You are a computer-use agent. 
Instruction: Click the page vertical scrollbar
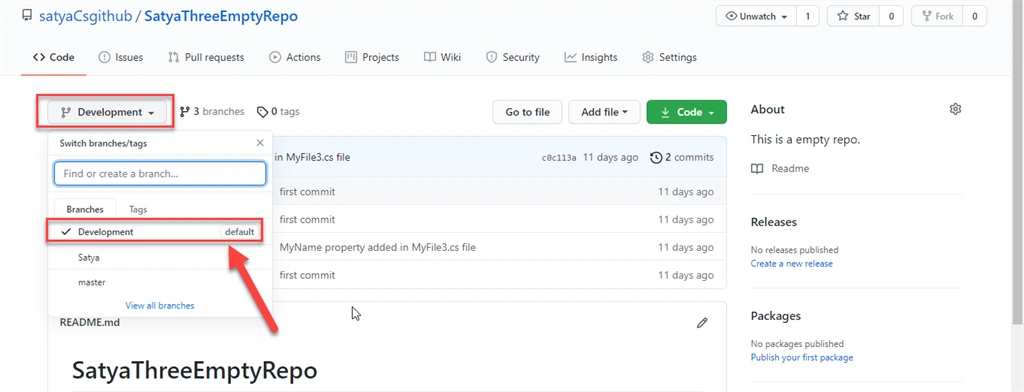(1018, 163)
